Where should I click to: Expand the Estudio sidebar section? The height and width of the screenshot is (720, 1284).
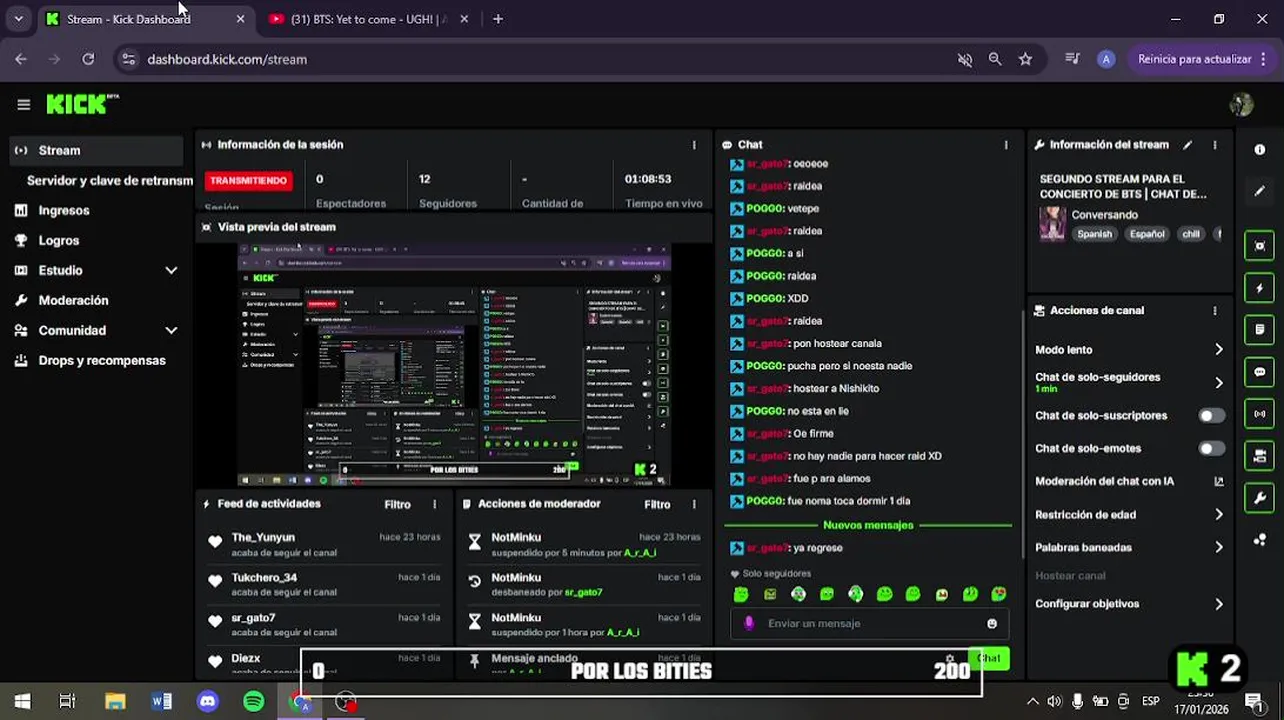[x=171, y=270]
